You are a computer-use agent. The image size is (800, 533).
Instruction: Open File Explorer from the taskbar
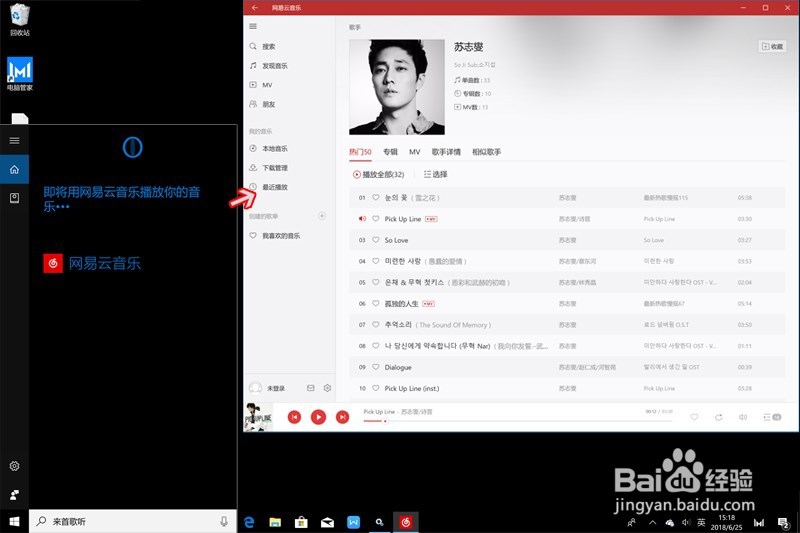(275, 522)
